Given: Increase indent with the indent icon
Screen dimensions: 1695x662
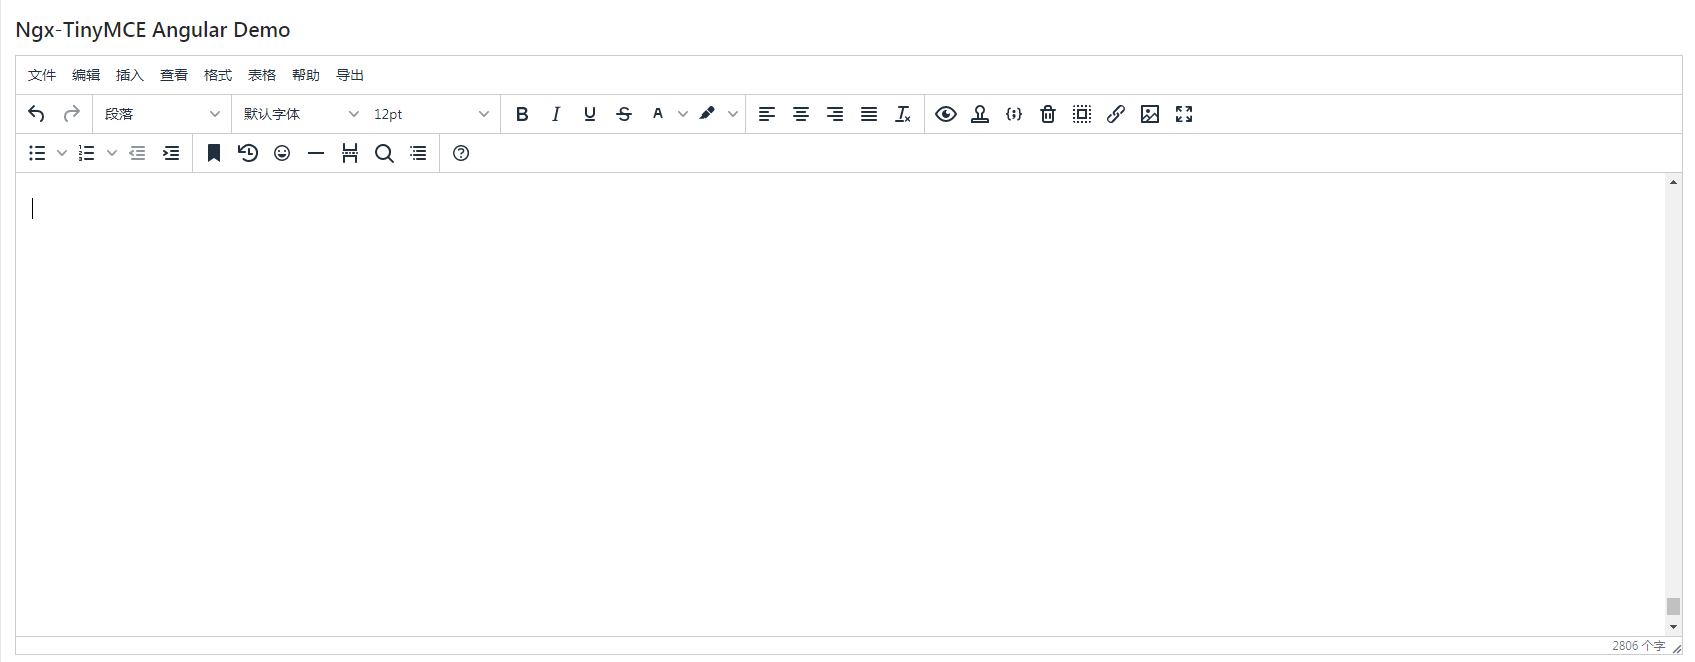Looking at the screenshot, I should tap(171, 153).
